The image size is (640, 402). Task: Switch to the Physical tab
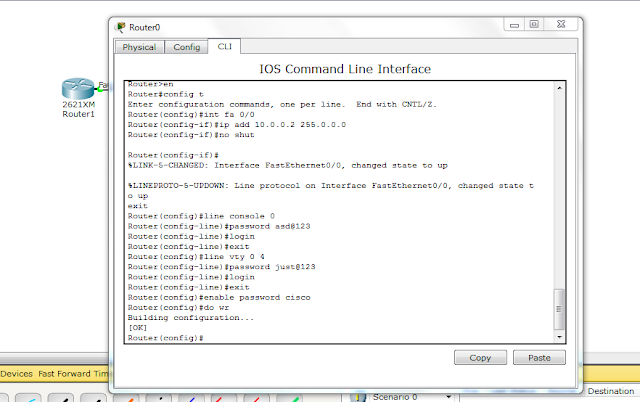139,47
